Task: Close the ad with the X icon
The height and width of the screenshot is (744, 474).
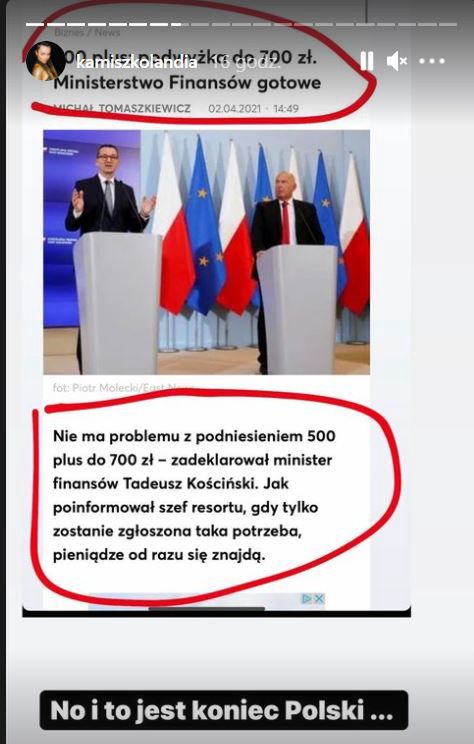Action: 319,598
